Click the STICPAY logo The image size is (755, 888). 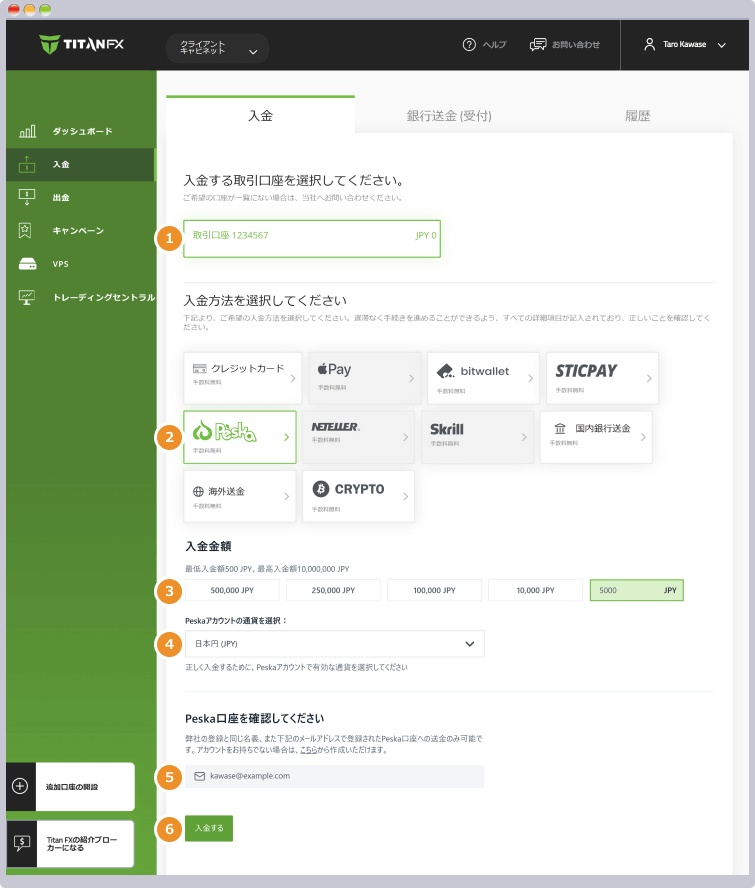(586, 371)
